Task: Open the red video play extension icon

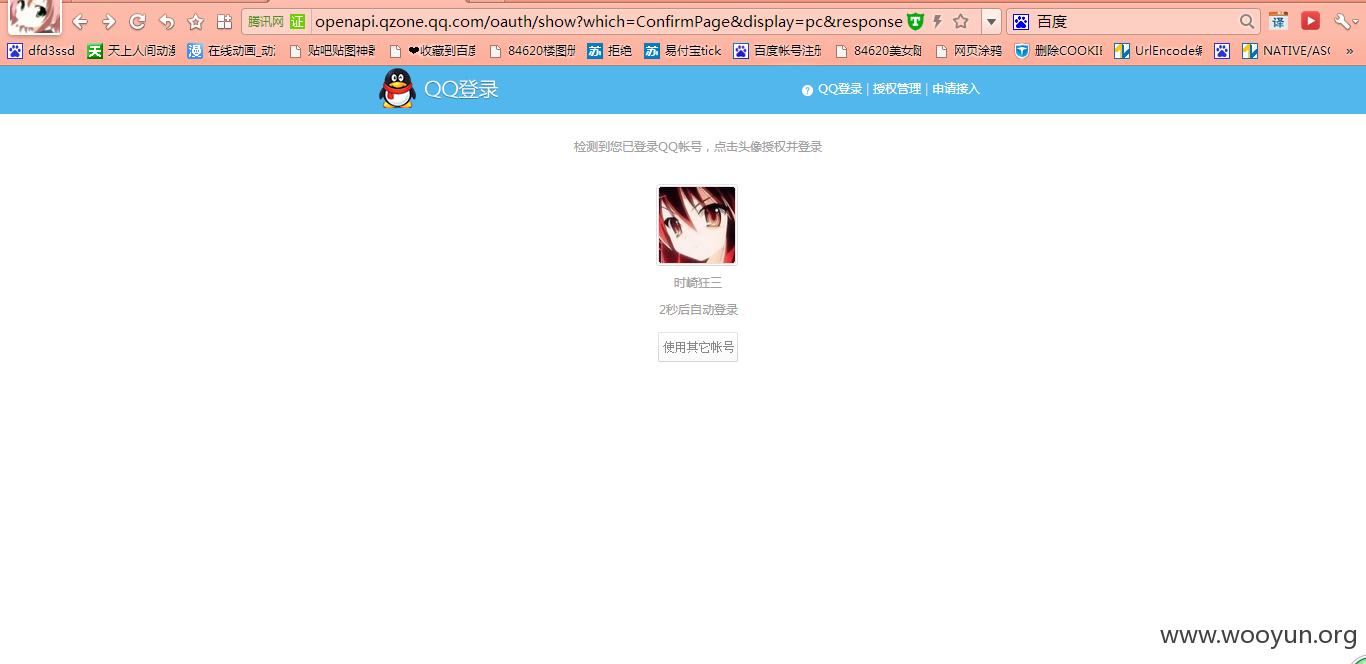Action: point(1310,21)
